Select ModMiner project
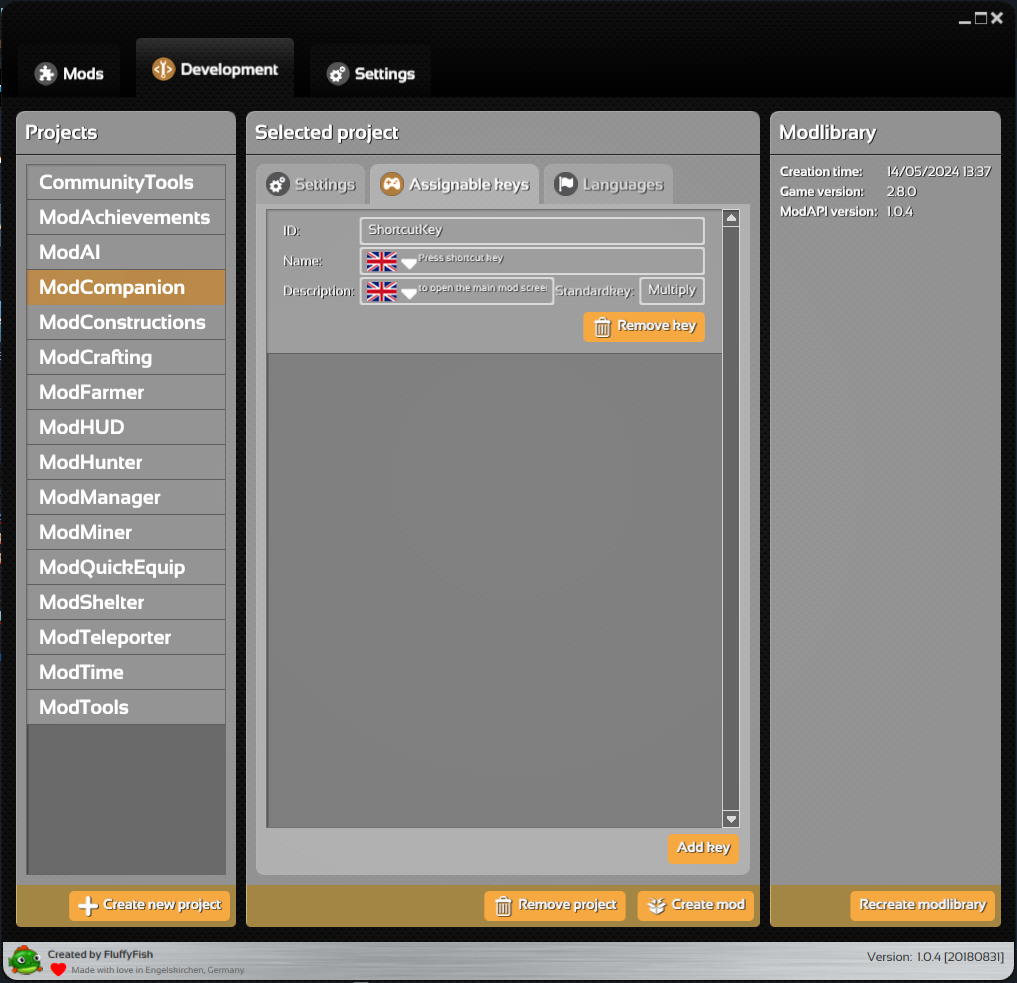 (126, 532)
